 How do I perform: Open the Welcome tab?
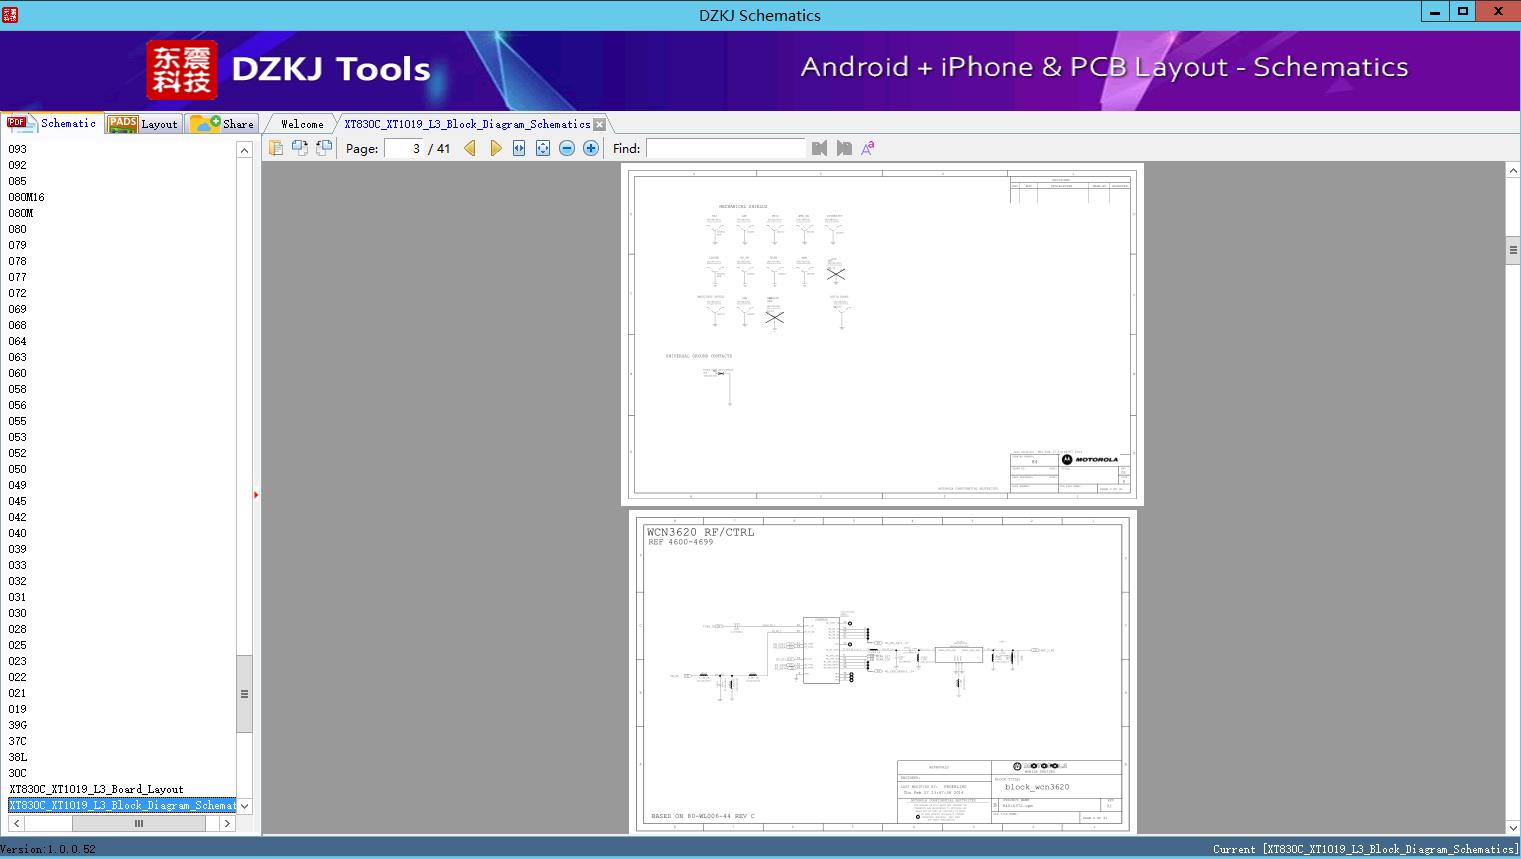coord(302,124)
